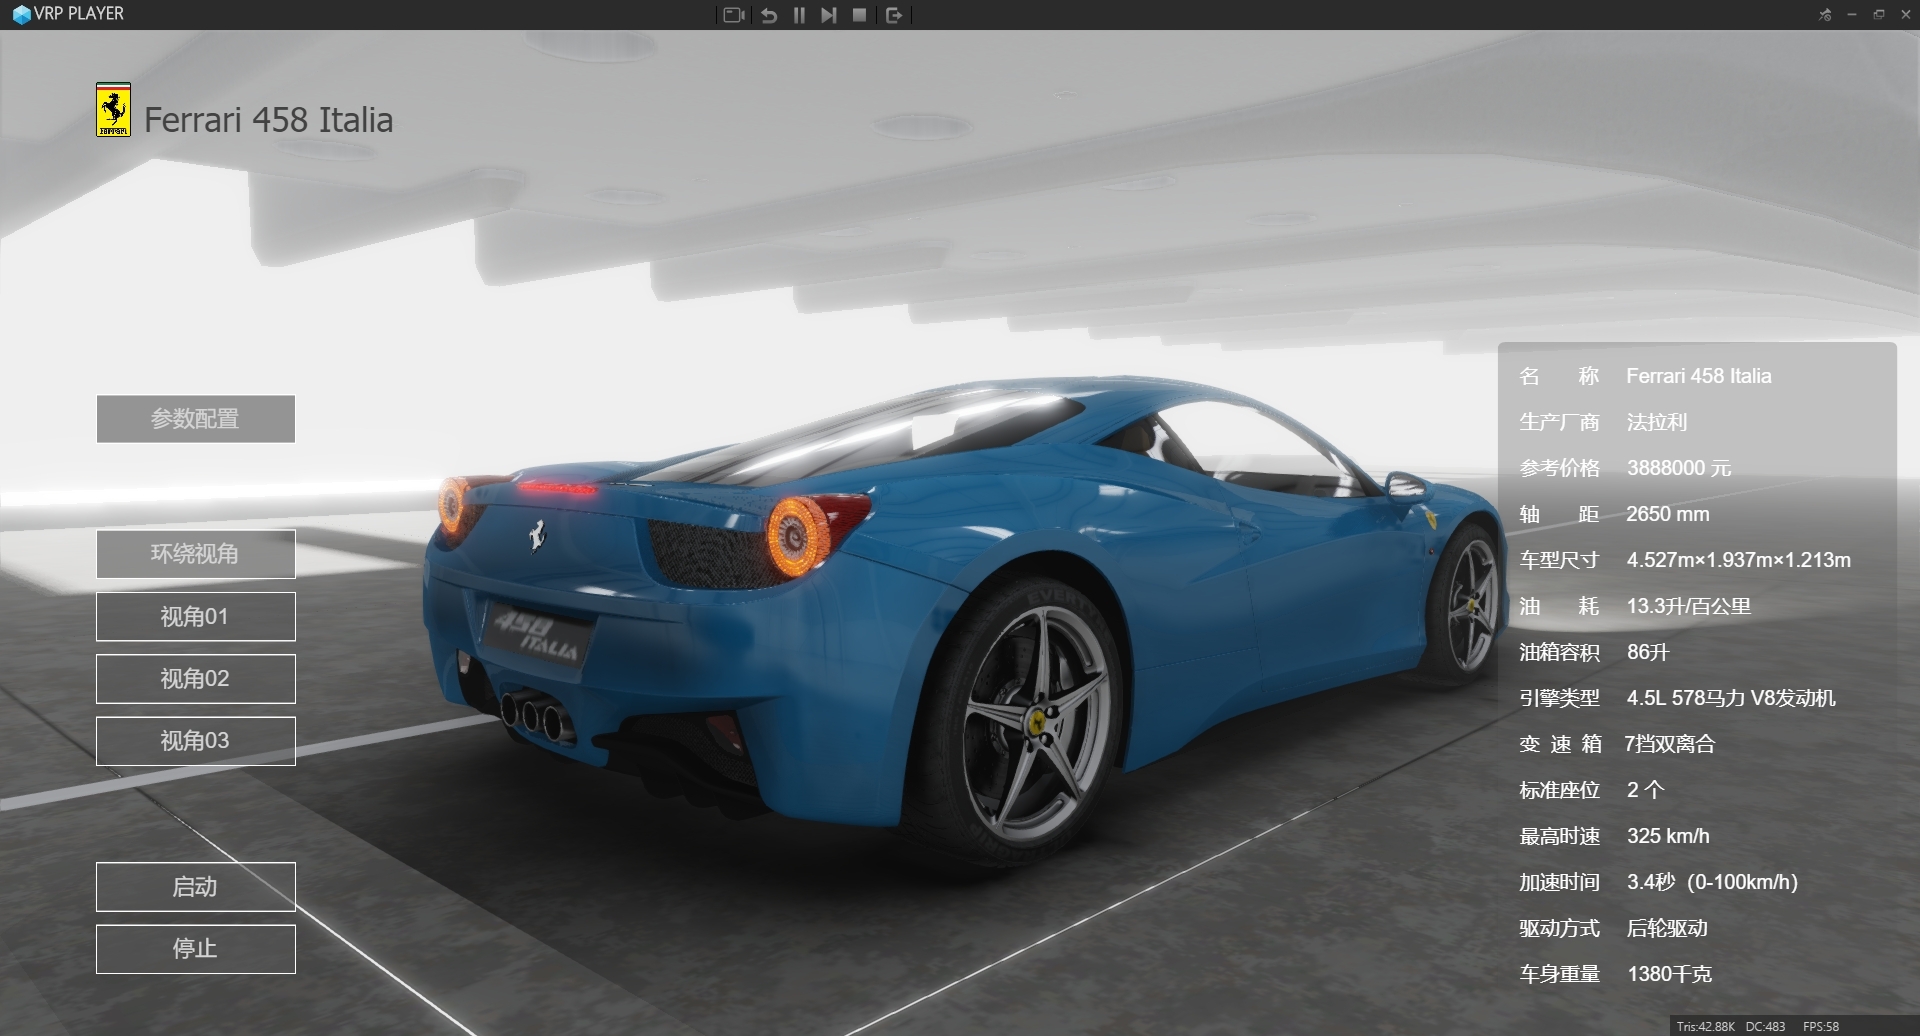Click the engine spec 4.5L 578马力 V8发动机
Screen dimensions: 1920x1036
pyautogui.click(x=1731, y=698)
